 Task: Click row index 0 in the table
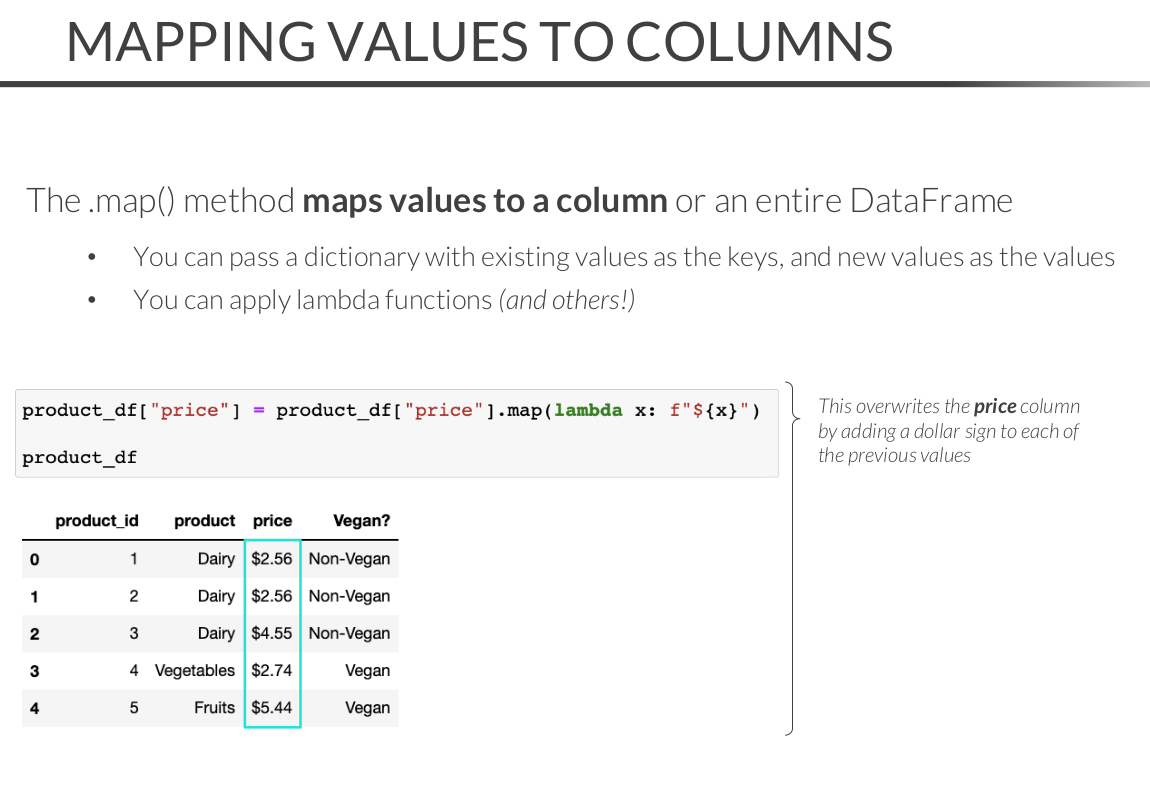[34, 559]
